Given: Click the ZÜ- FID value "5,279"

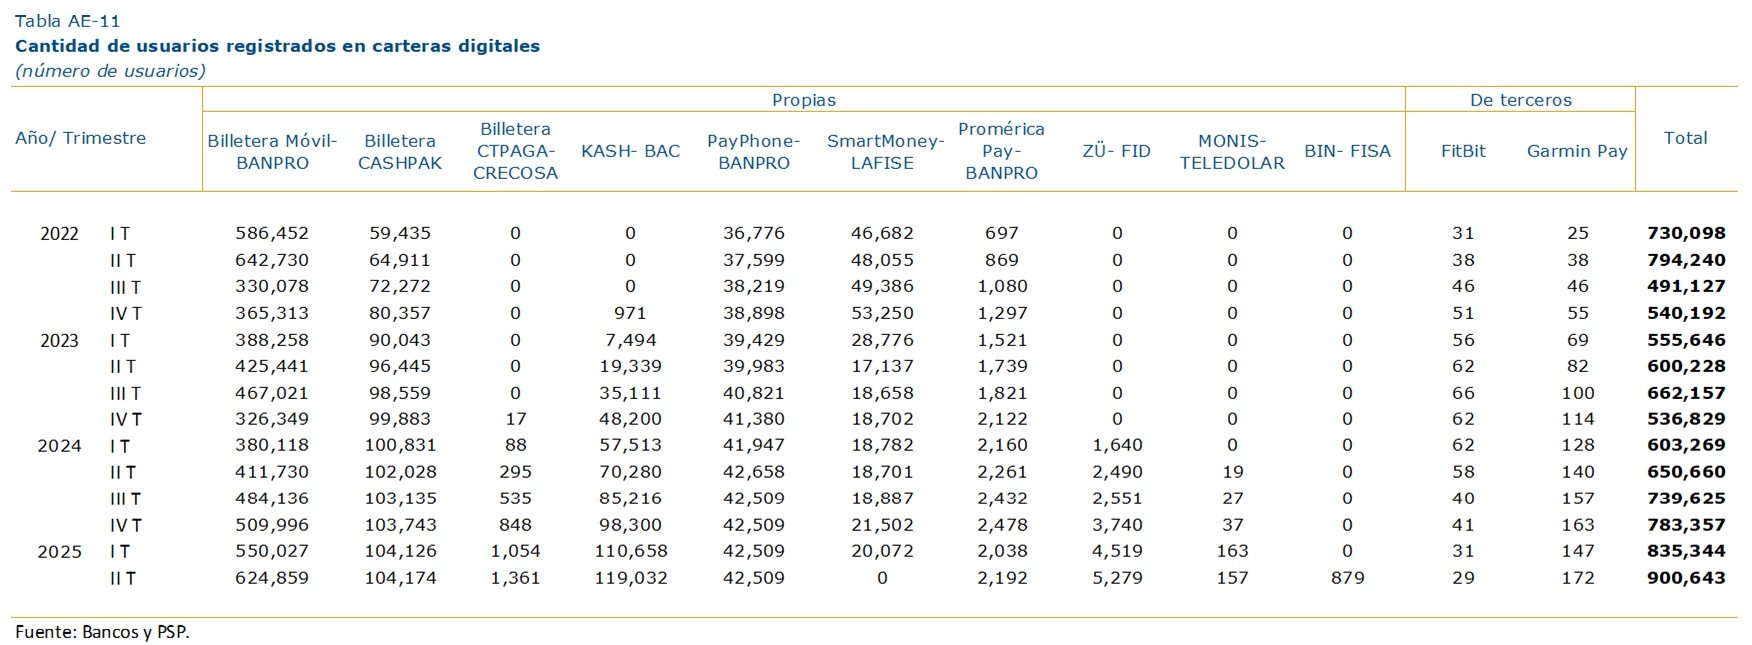Looking at the screenshot, I should coord(1117,578).
